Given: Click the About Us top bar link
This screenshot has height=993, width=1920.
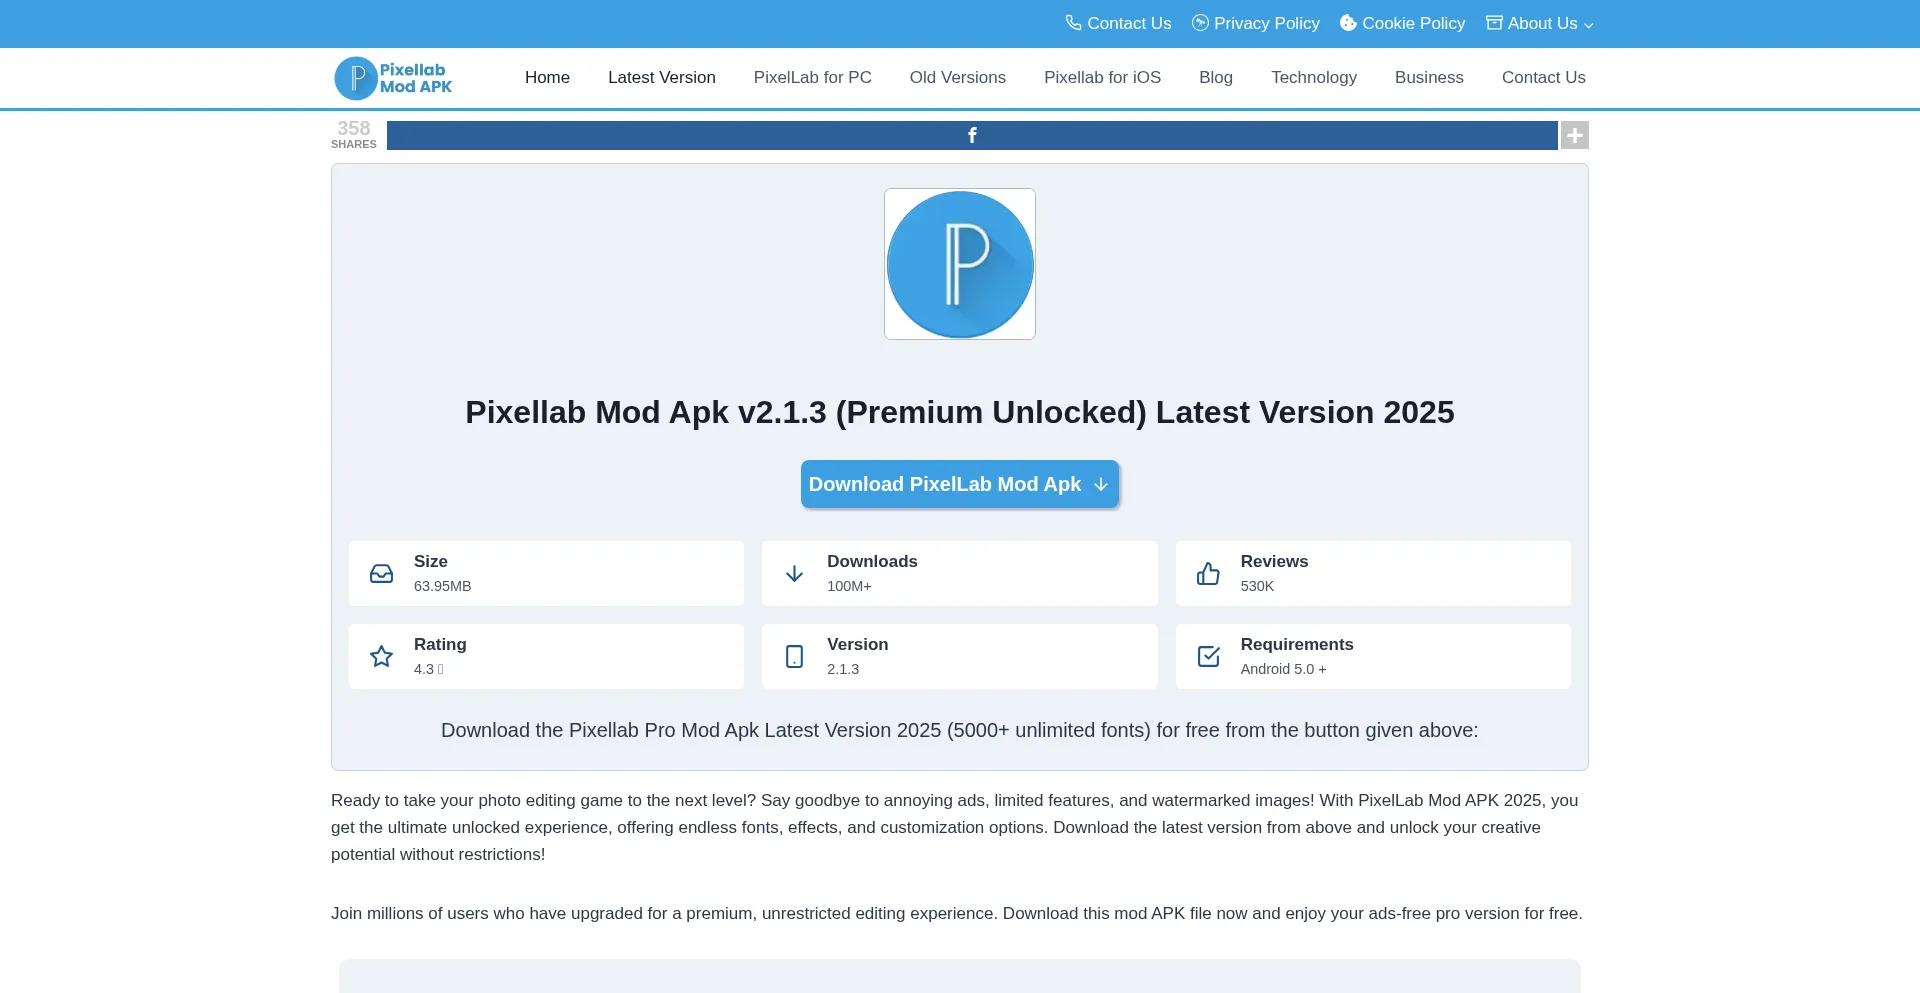Looking at the screenshot, I should click(1542, 23).
